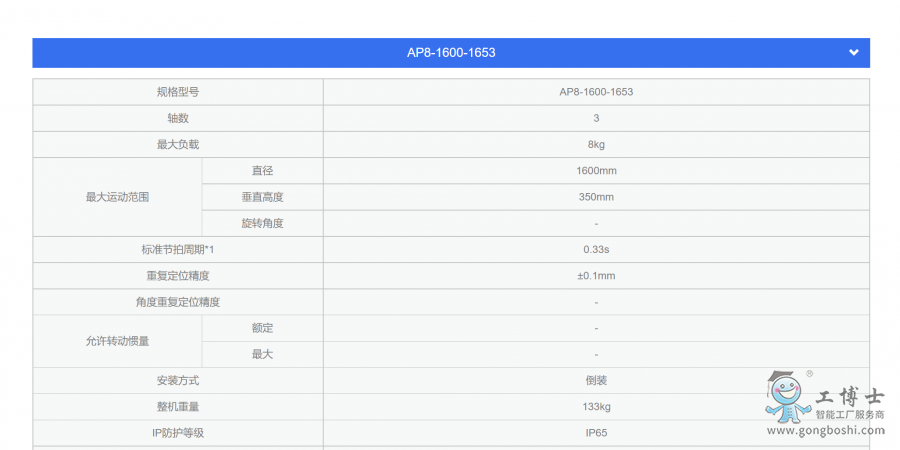Click the IP65 protection rating value

(596, 433)
